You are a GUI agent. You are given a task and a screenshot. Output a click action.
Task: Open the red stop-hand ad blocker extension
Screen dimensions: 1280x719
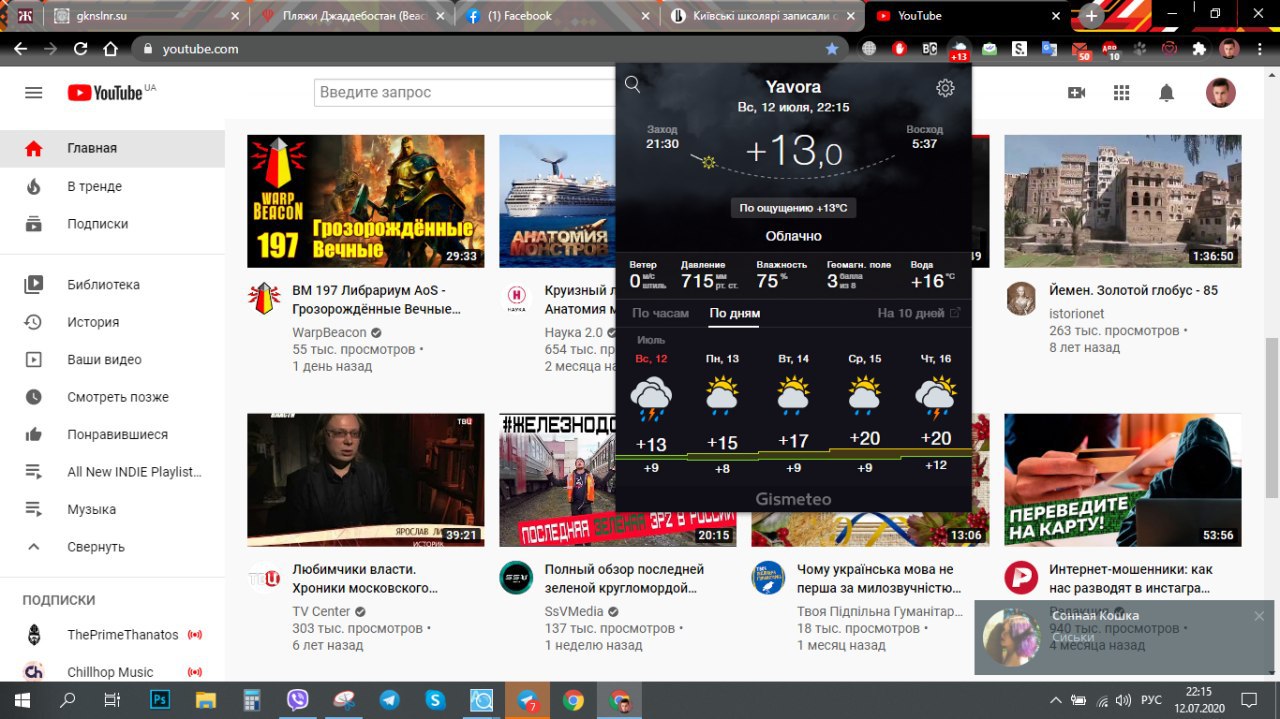point(899,48)
